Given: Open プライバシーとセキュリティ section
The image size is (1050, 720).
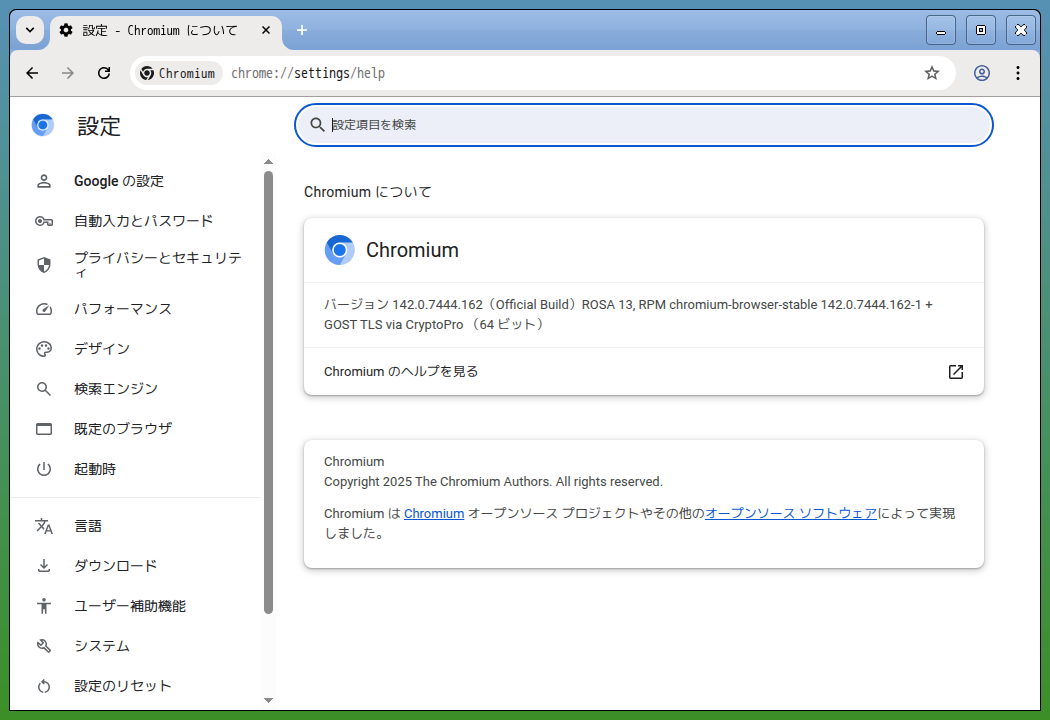Looking at the screenshot, I should [136, 265].
